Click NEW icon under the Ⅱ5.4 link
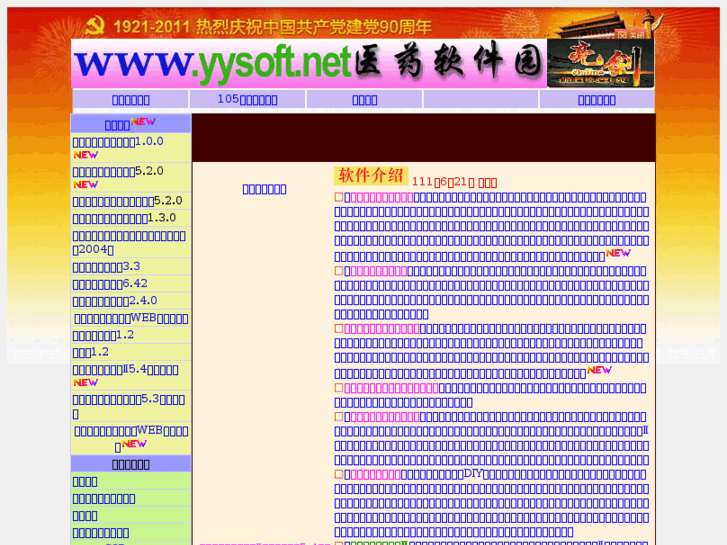The height and width of the screenshot is (545, 727). [86, 383]
